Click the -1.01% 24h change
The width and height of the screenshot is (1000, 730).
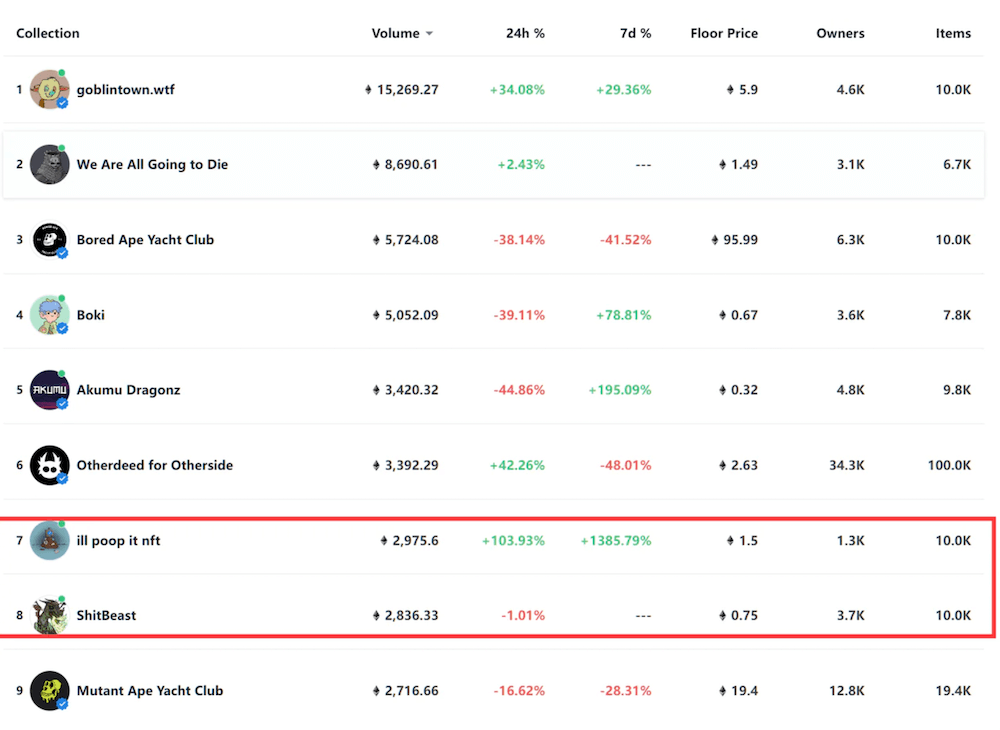pyautogui.click(x=523, y=615)
